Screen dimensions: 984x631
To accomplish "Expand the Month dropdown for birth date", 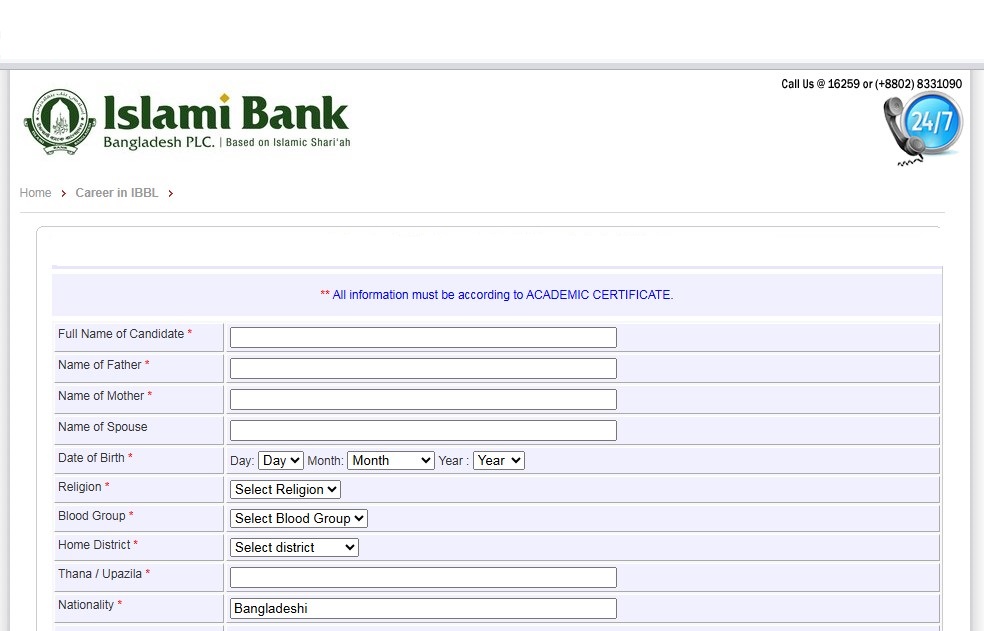I will (391, 461).
